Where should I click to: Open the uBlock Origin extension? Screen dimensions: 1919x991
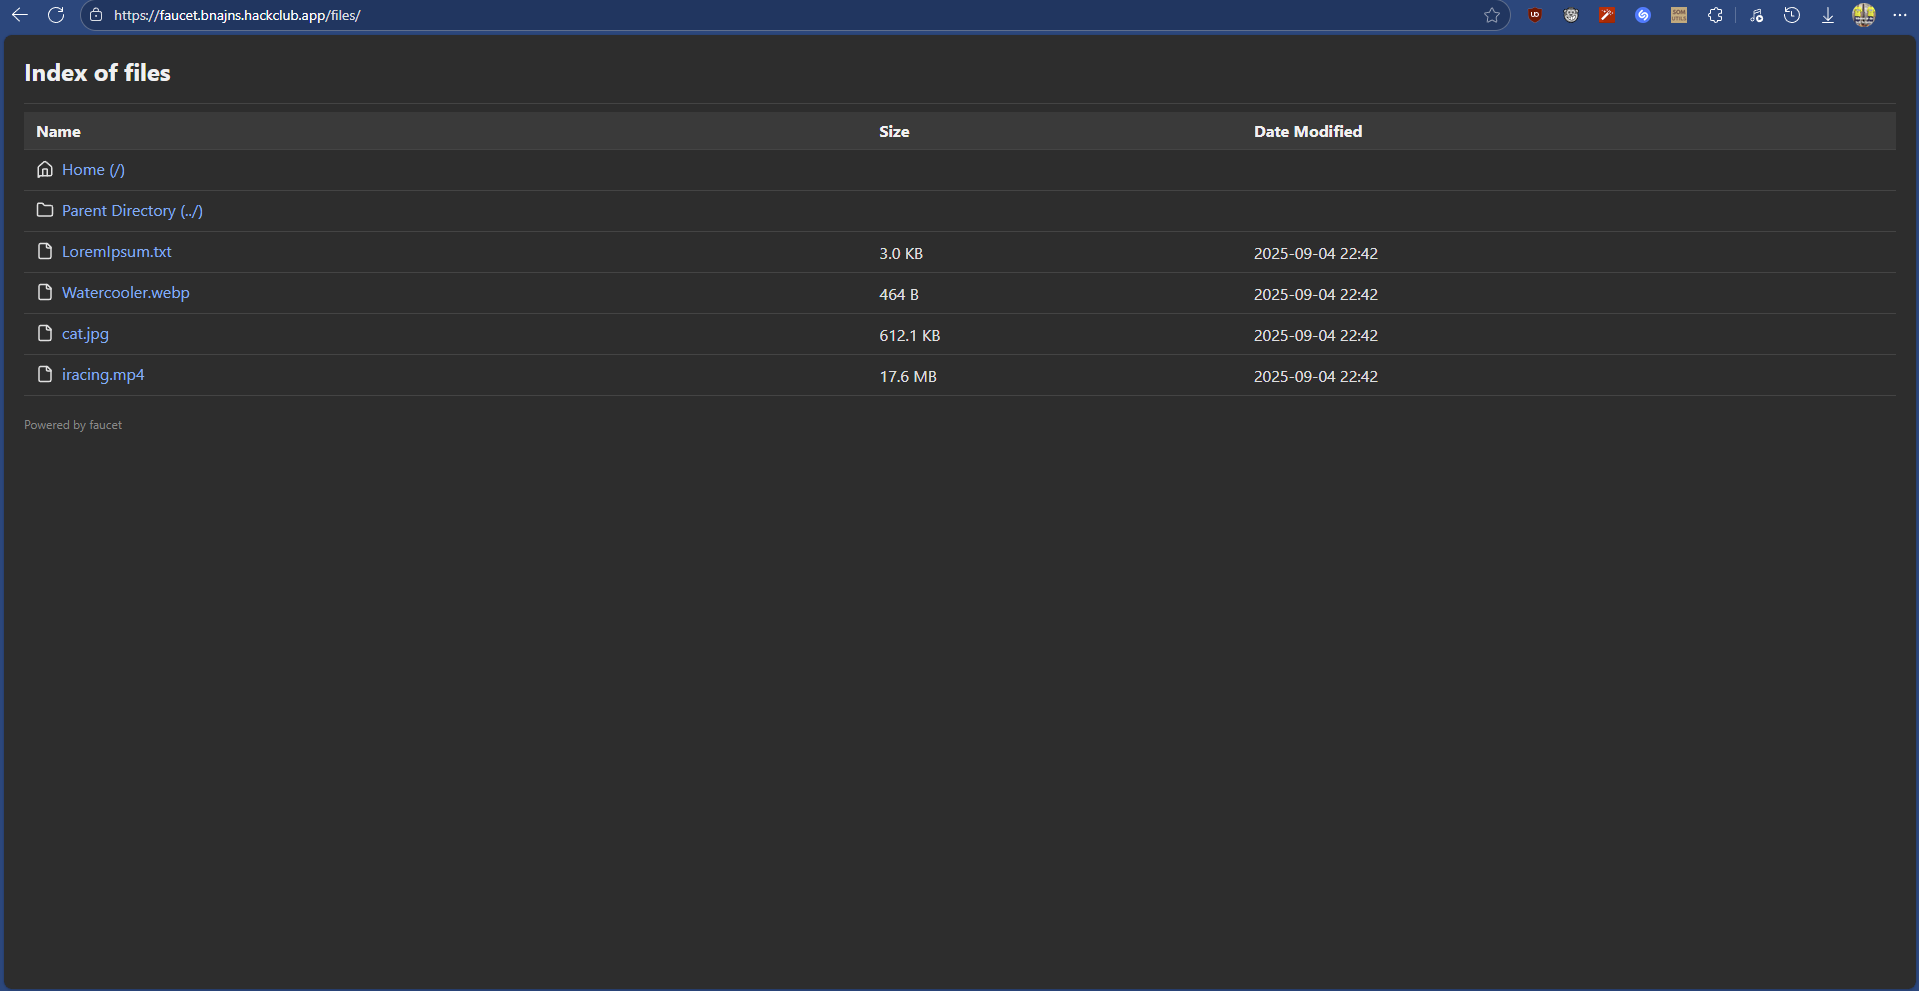coord(1535,15)
